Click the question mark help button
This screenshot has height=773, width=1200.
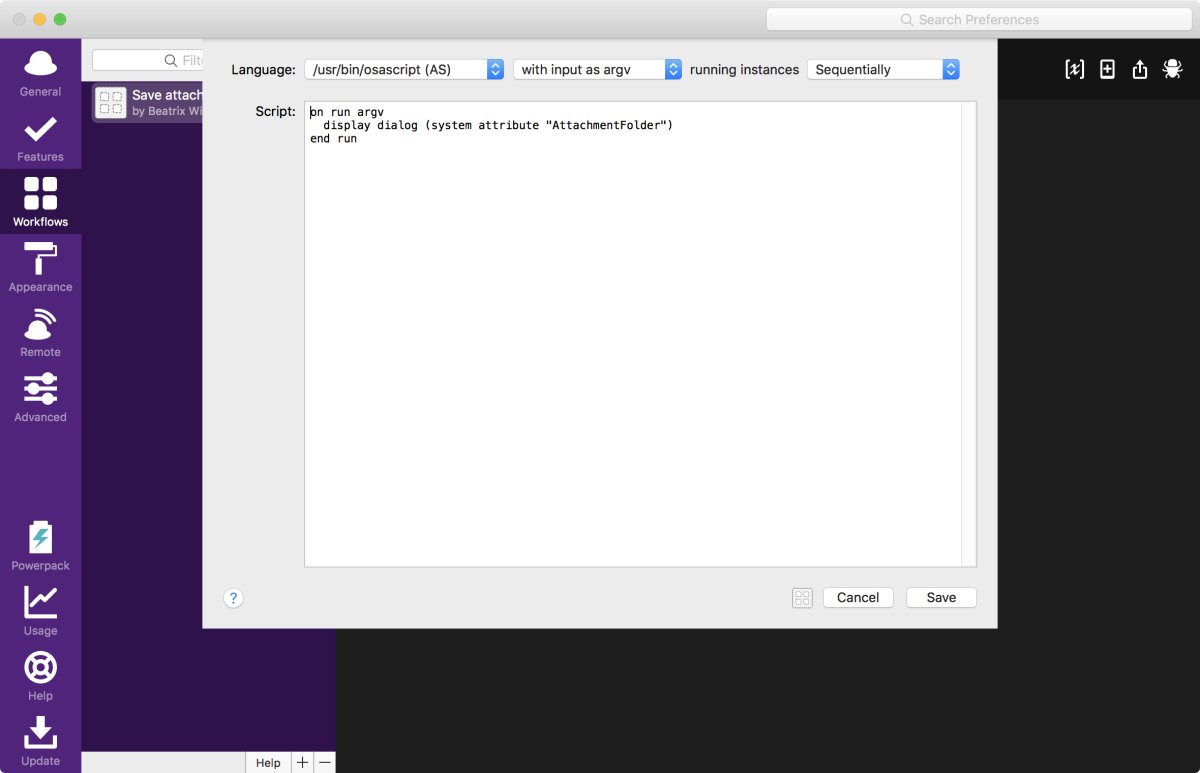233,598
